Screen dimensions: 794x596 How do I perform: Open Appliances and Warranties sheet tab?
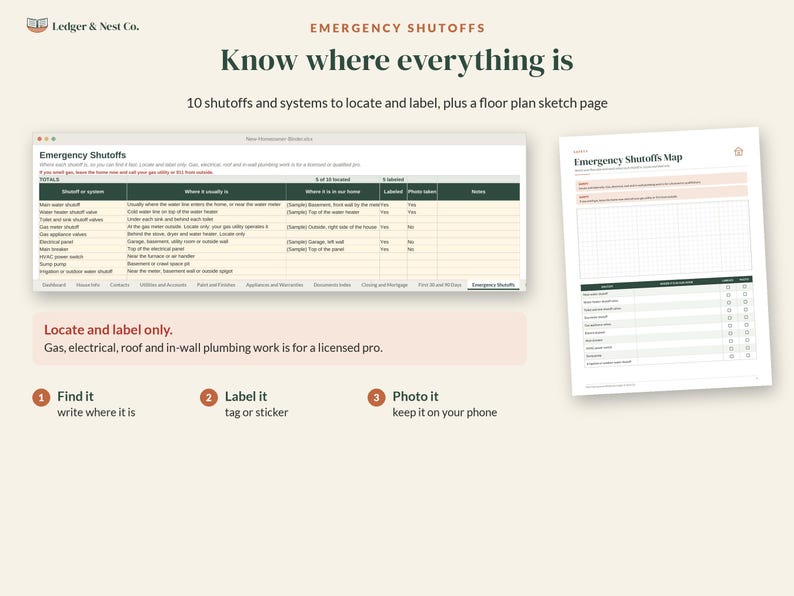(274, 285)
